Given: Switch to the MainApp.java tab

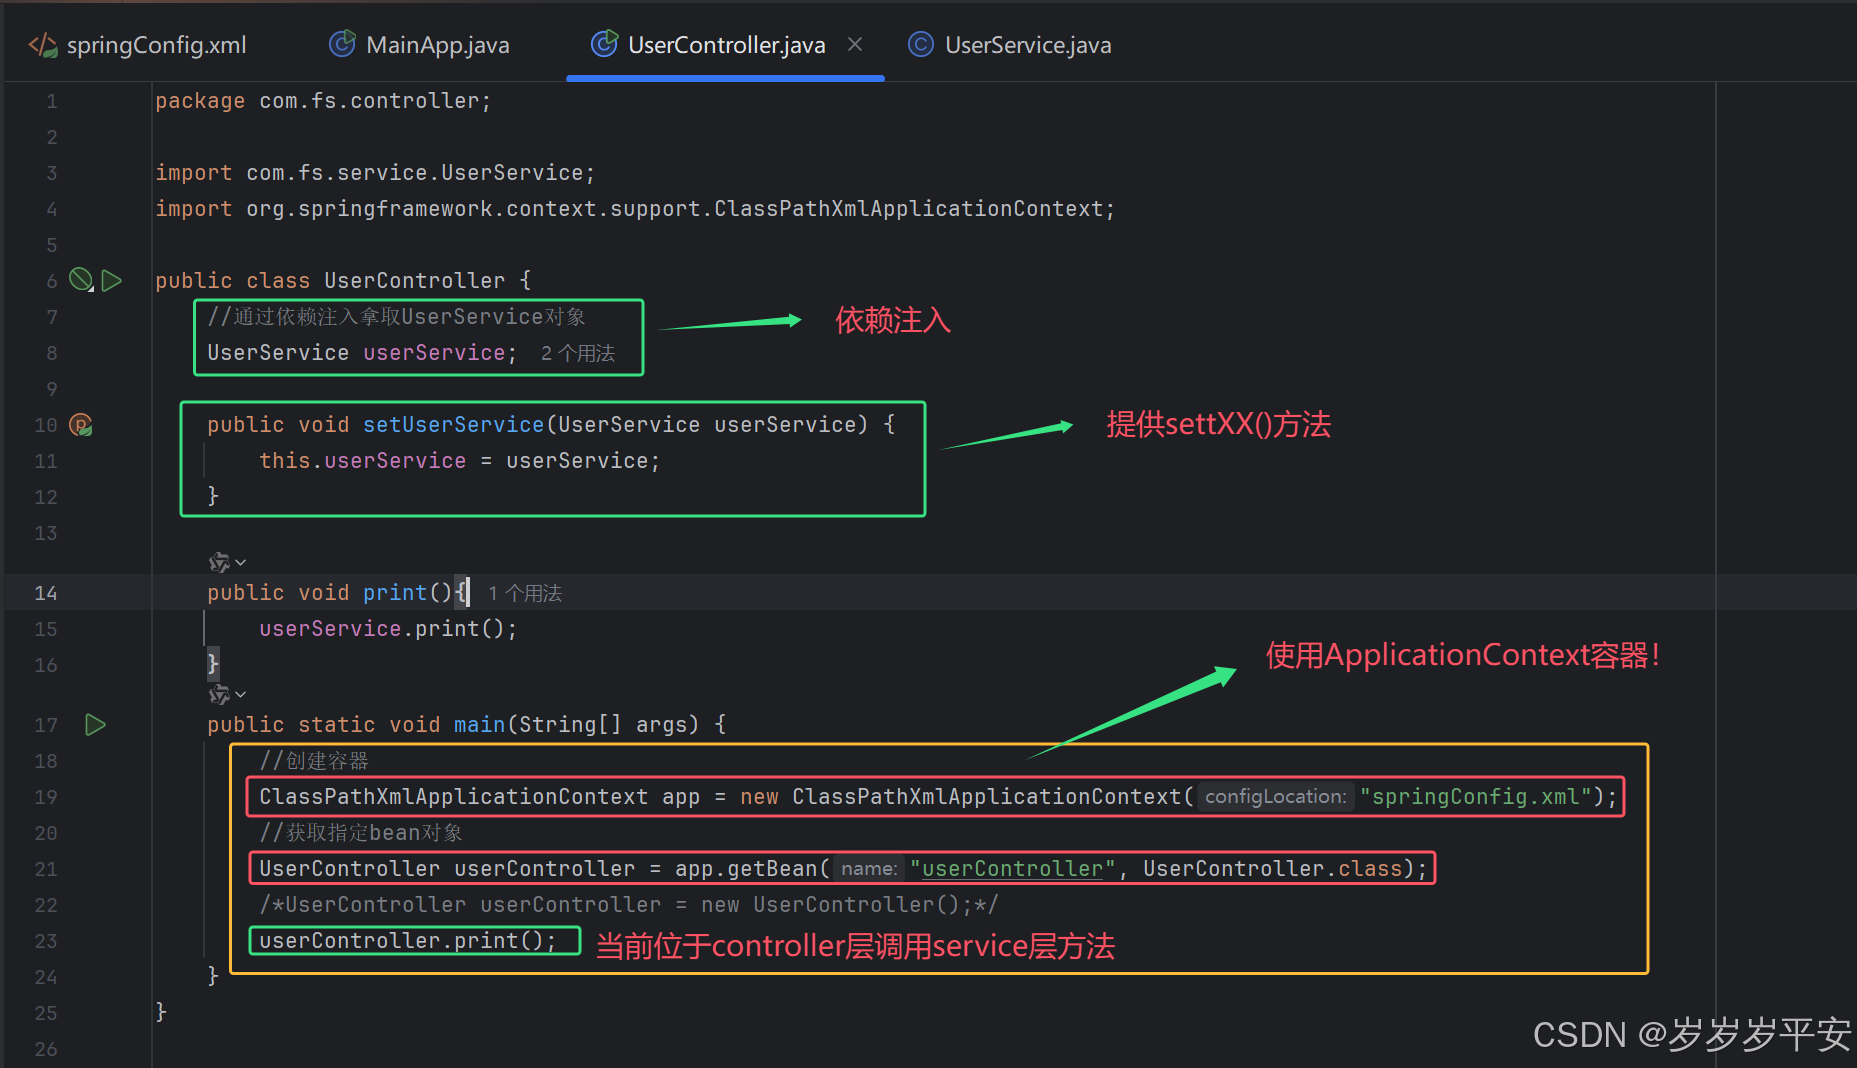Looking at the screenshot, I should (x=437, y=44).
